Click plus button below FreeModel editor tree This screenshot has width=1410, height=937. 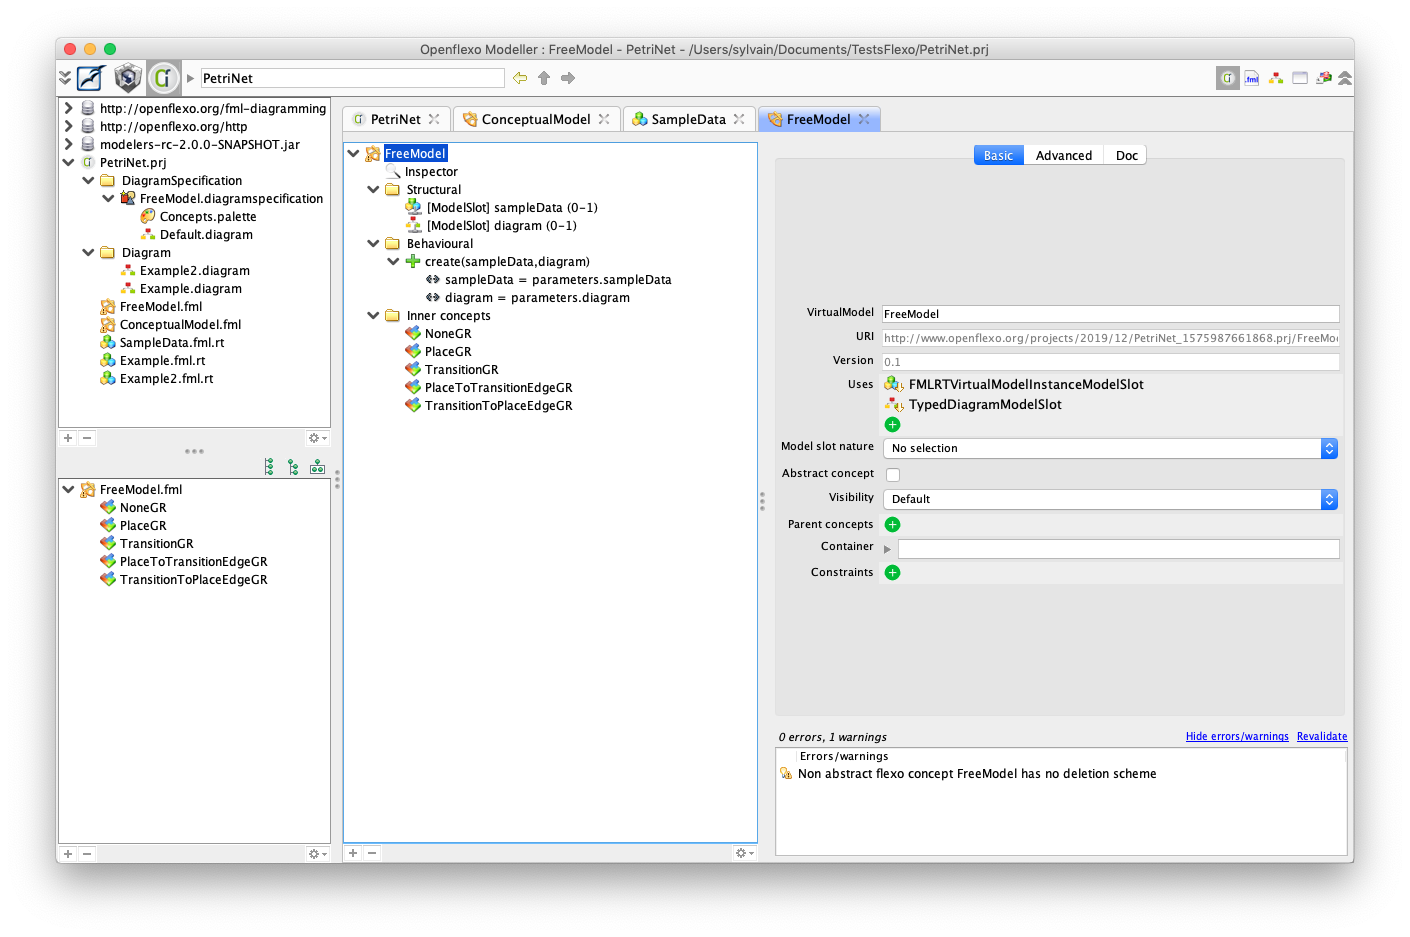[x=353, y=853]
